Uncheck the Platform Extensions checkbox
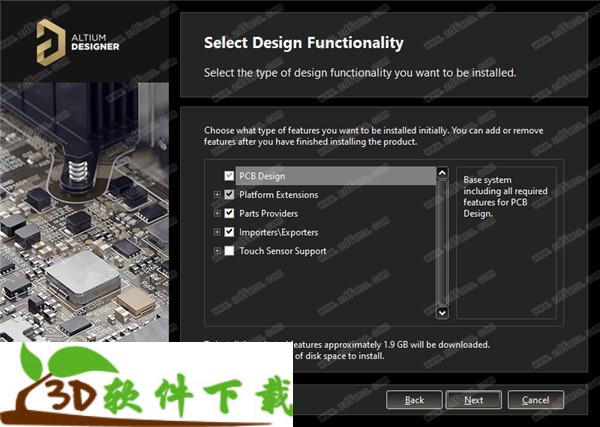Screen dimensions: 600x427 coord(229,195)
